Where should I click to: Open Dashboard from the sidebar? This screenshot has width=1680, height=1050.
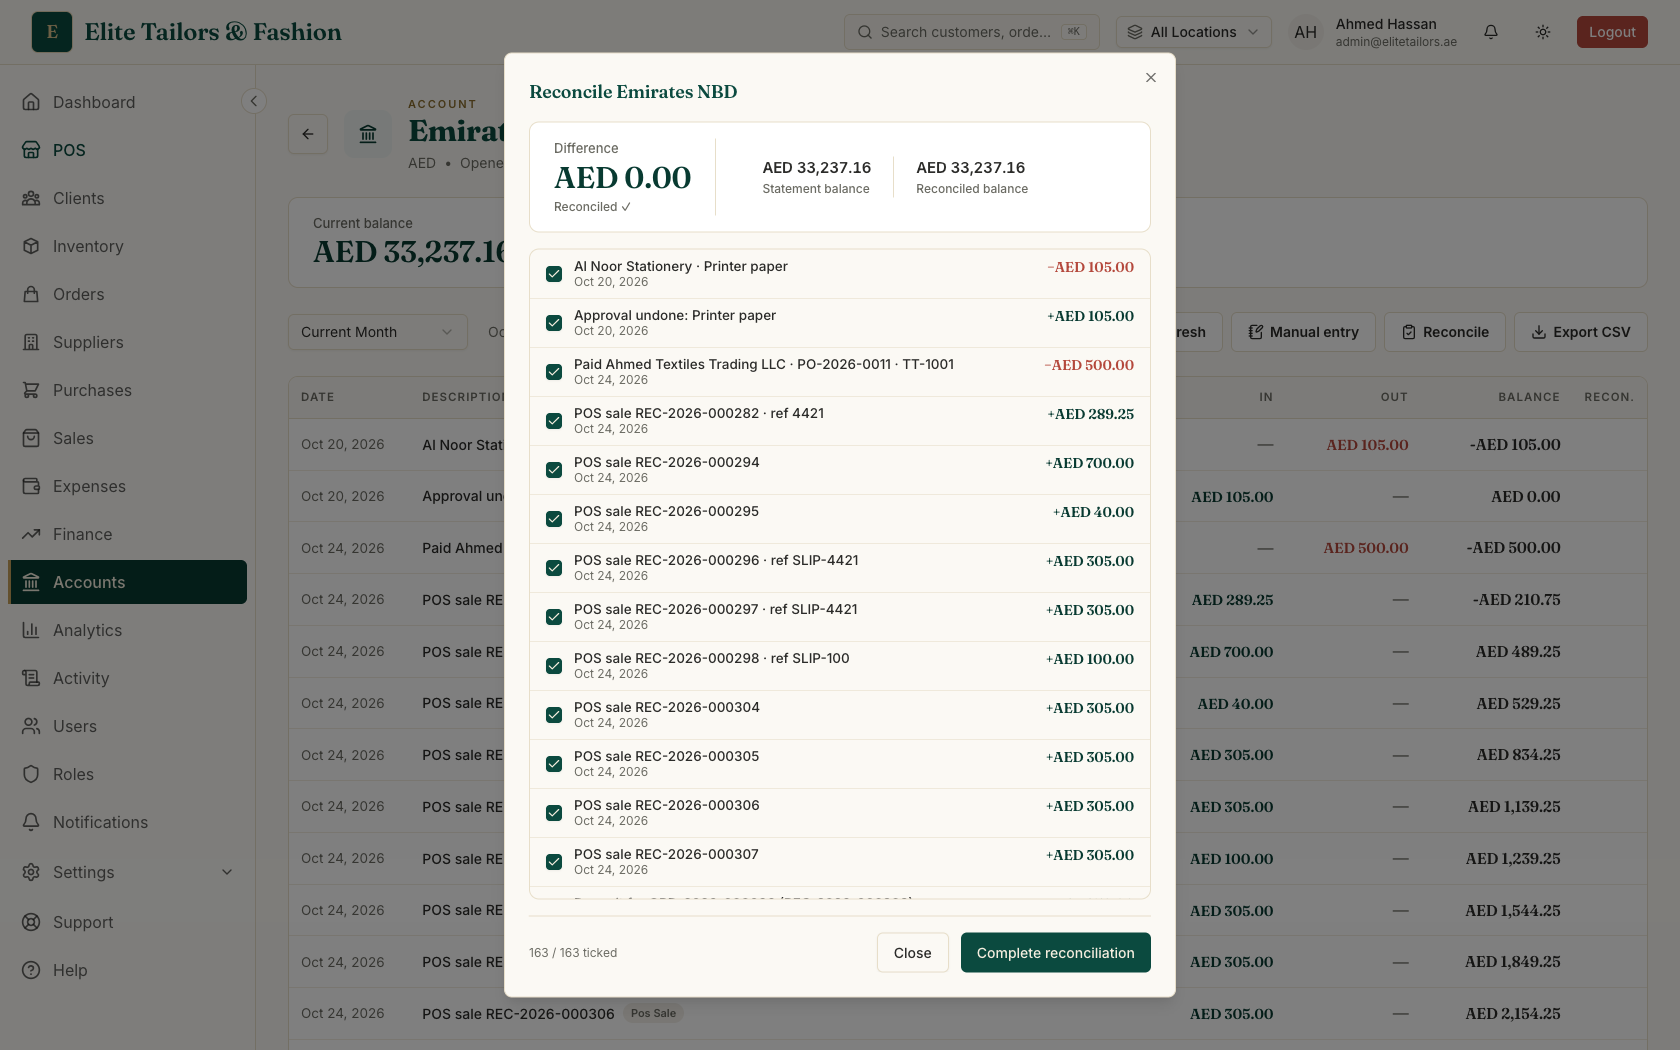pyautogui.click(x=127, y=102)
